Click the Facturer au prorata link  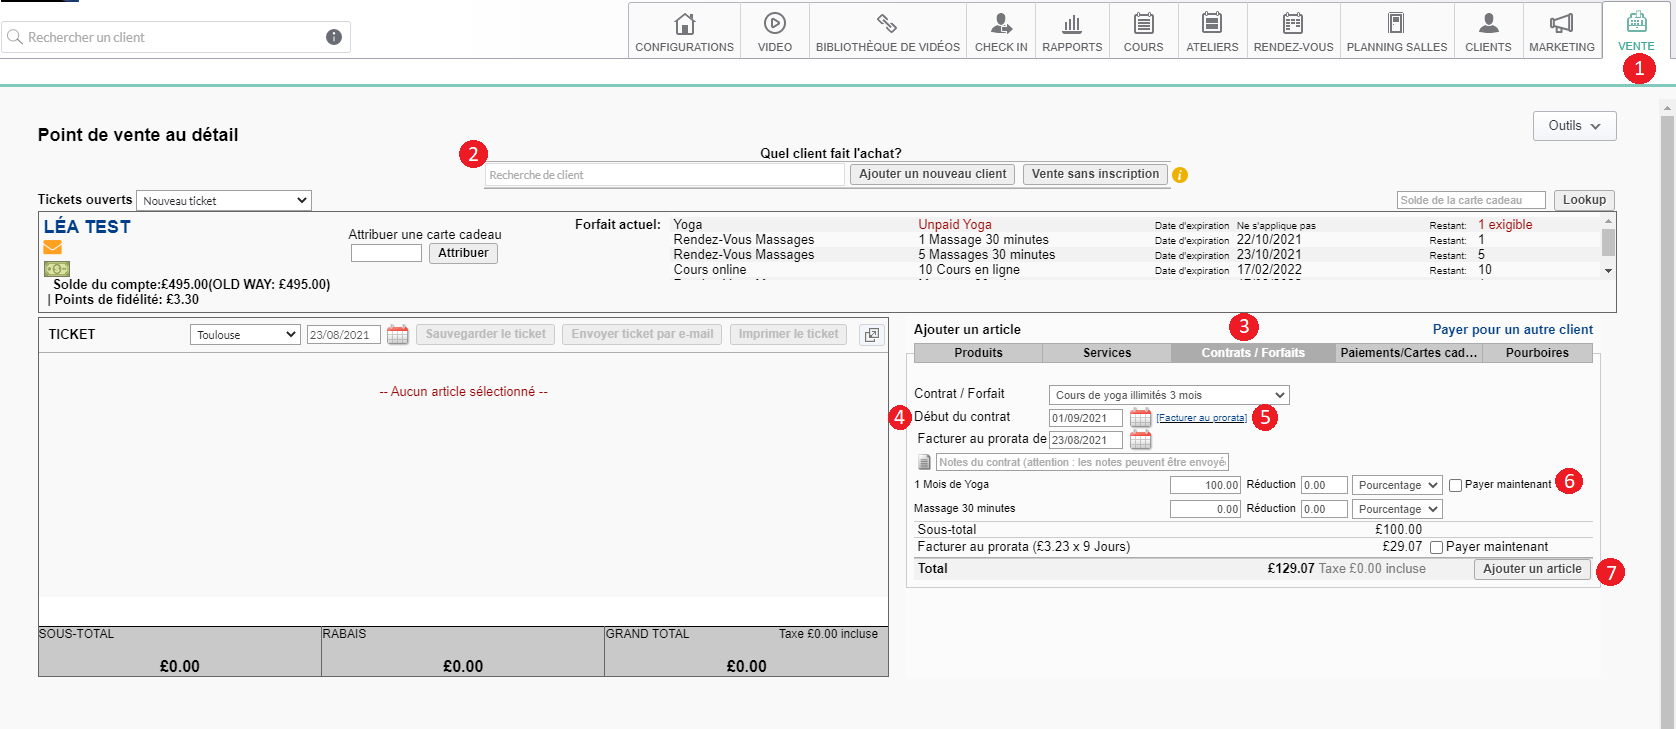pyautogui.click(x=1201, y=418)
